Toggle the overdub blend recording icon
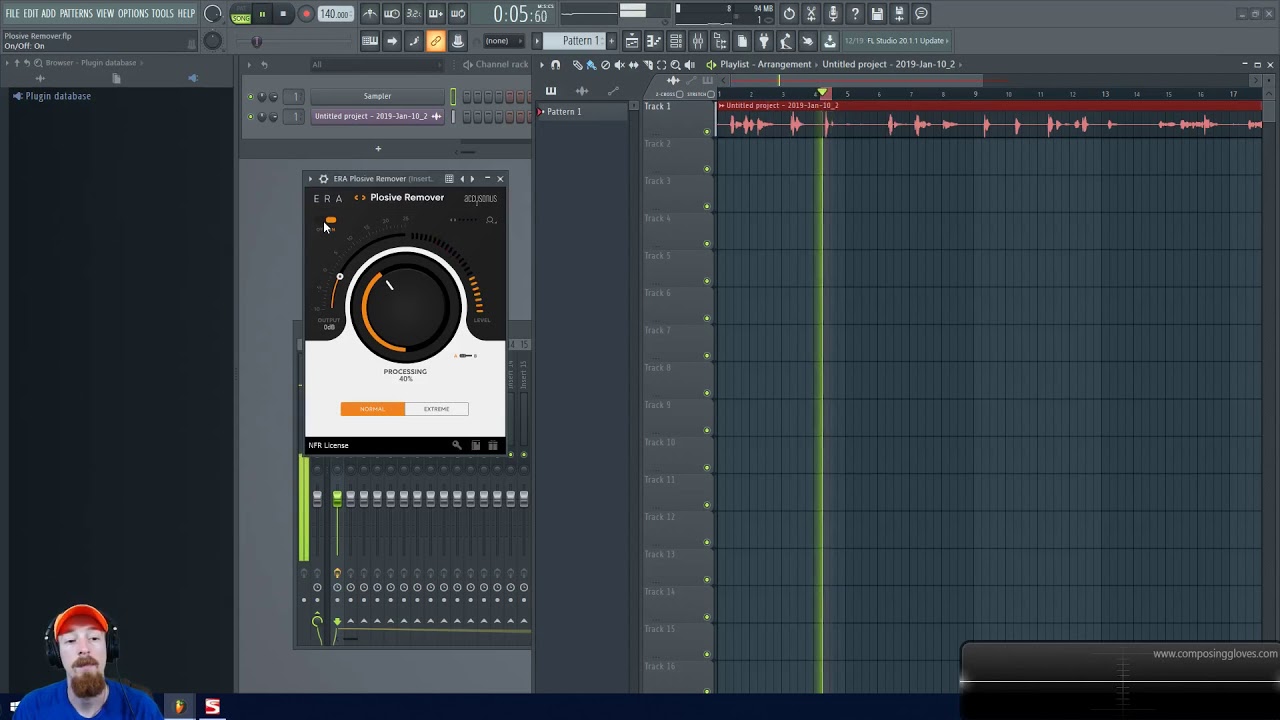The image size is (1280, 720). click(x=436, y=14)
